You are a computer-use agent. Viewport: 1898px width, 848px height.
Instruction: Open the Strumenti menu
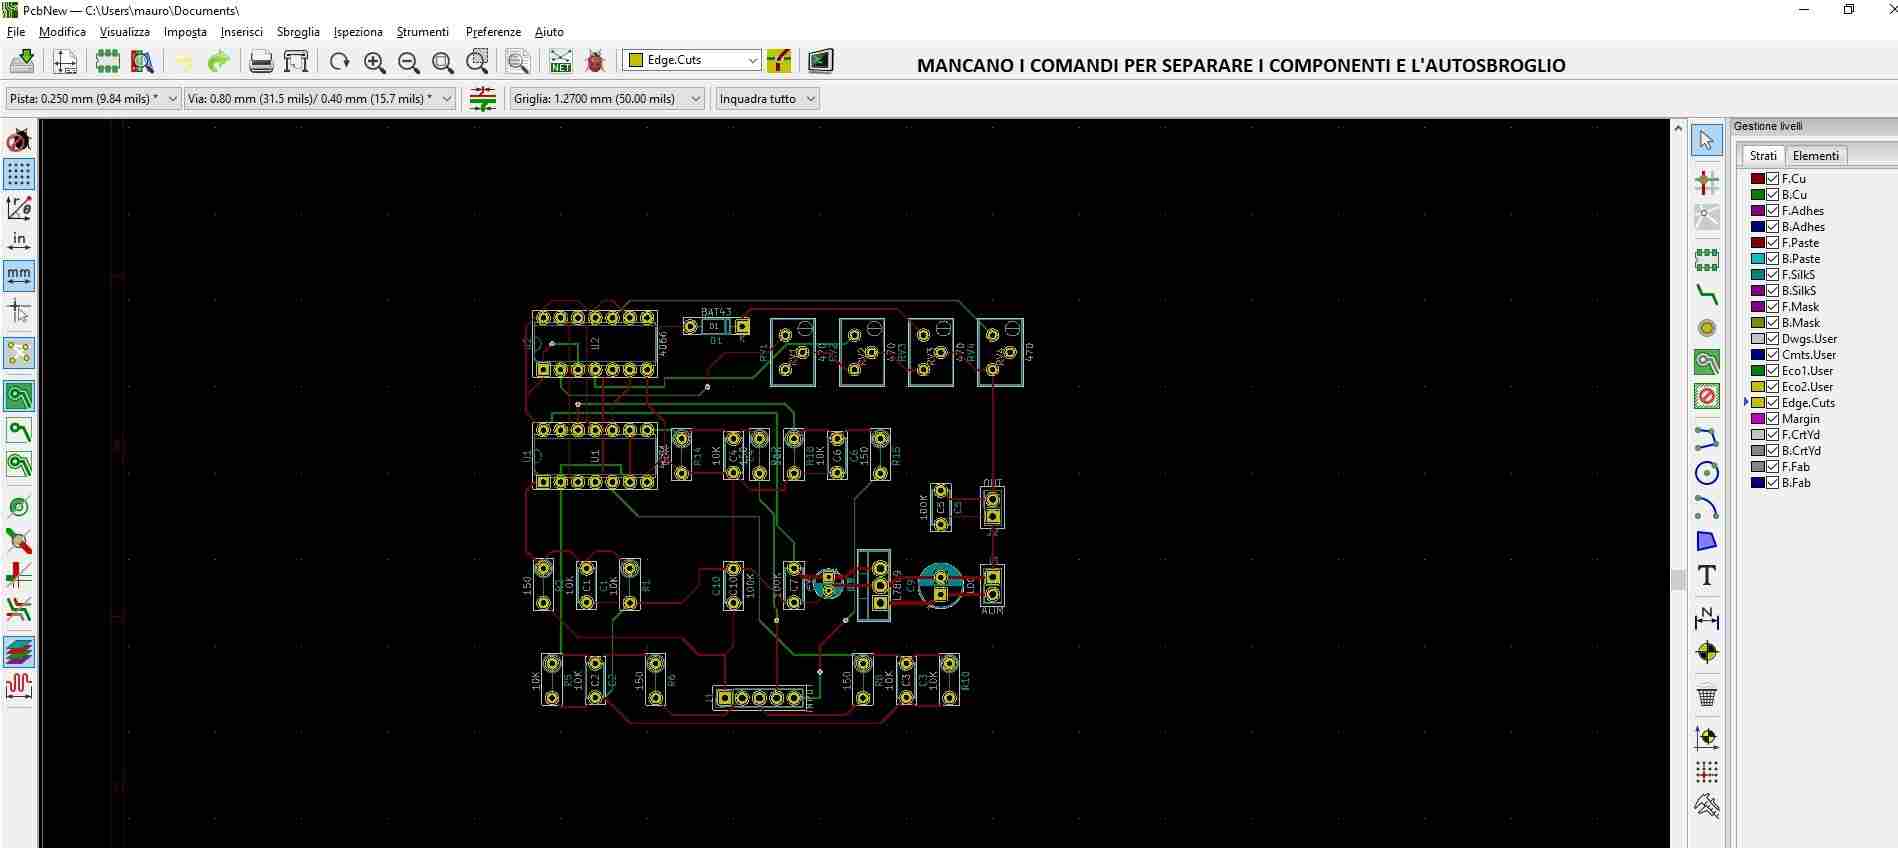423,32
